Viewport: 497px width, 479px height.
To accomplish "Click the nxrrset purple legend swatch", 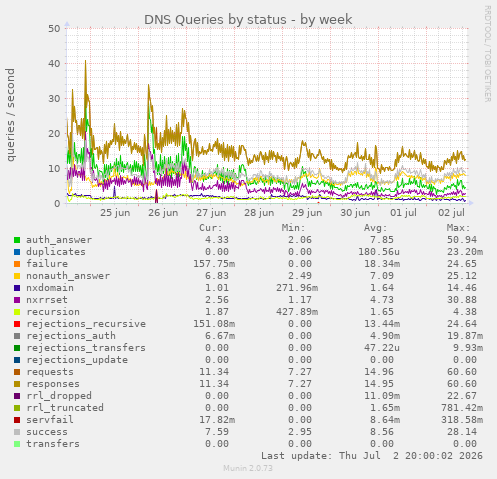I will pyautogui.click(x=17, y=300).
